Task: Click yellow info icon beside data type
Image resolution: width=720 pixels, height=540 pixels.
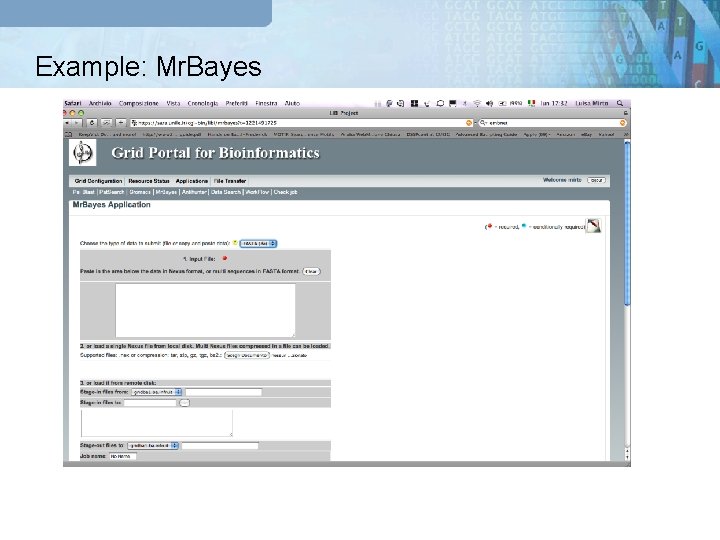Action: click(235, 242)
